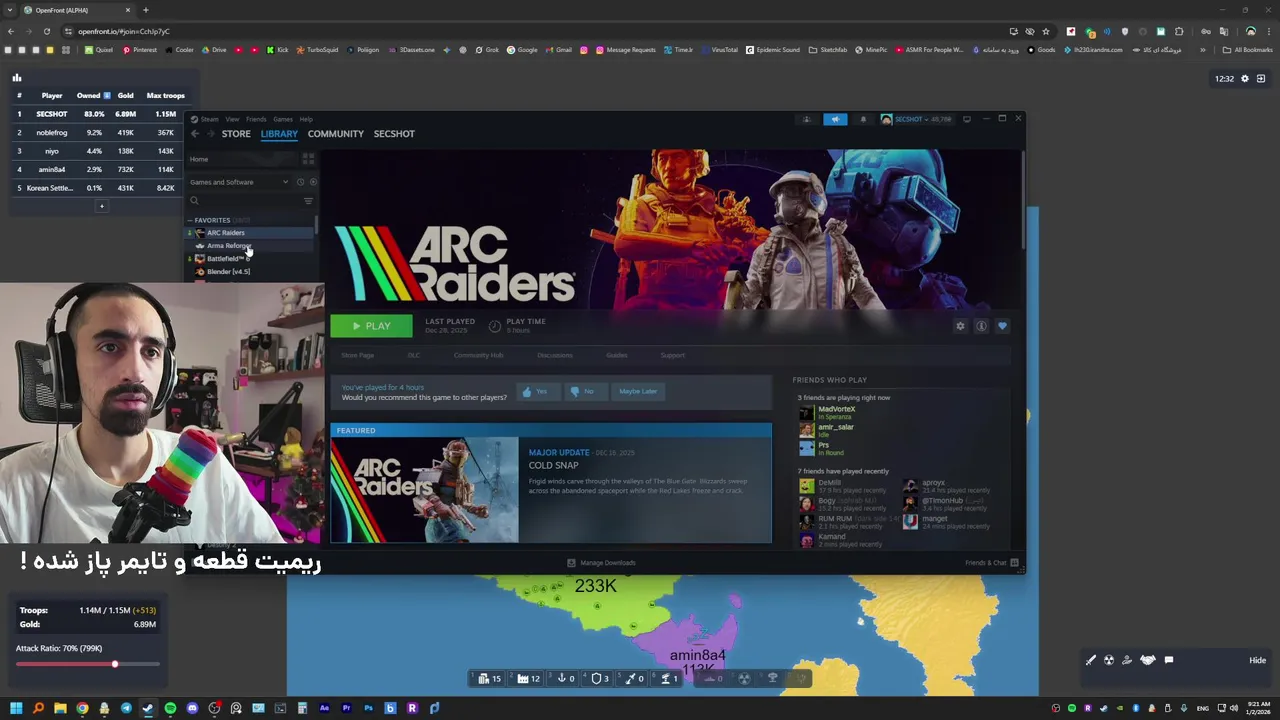
Task: Open the MAJOR UPDATE Cold Snap headline
Action: (559, 453)
